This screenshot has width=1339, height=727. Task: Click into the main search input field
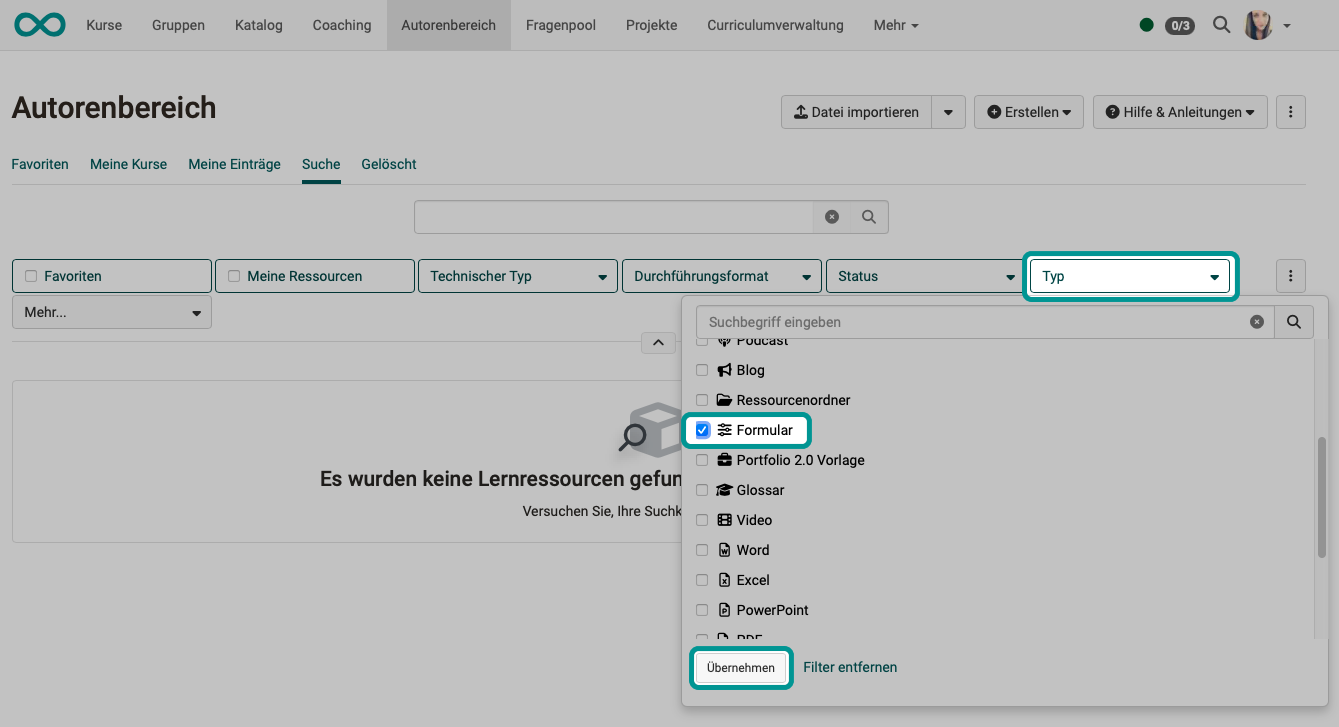620,216
